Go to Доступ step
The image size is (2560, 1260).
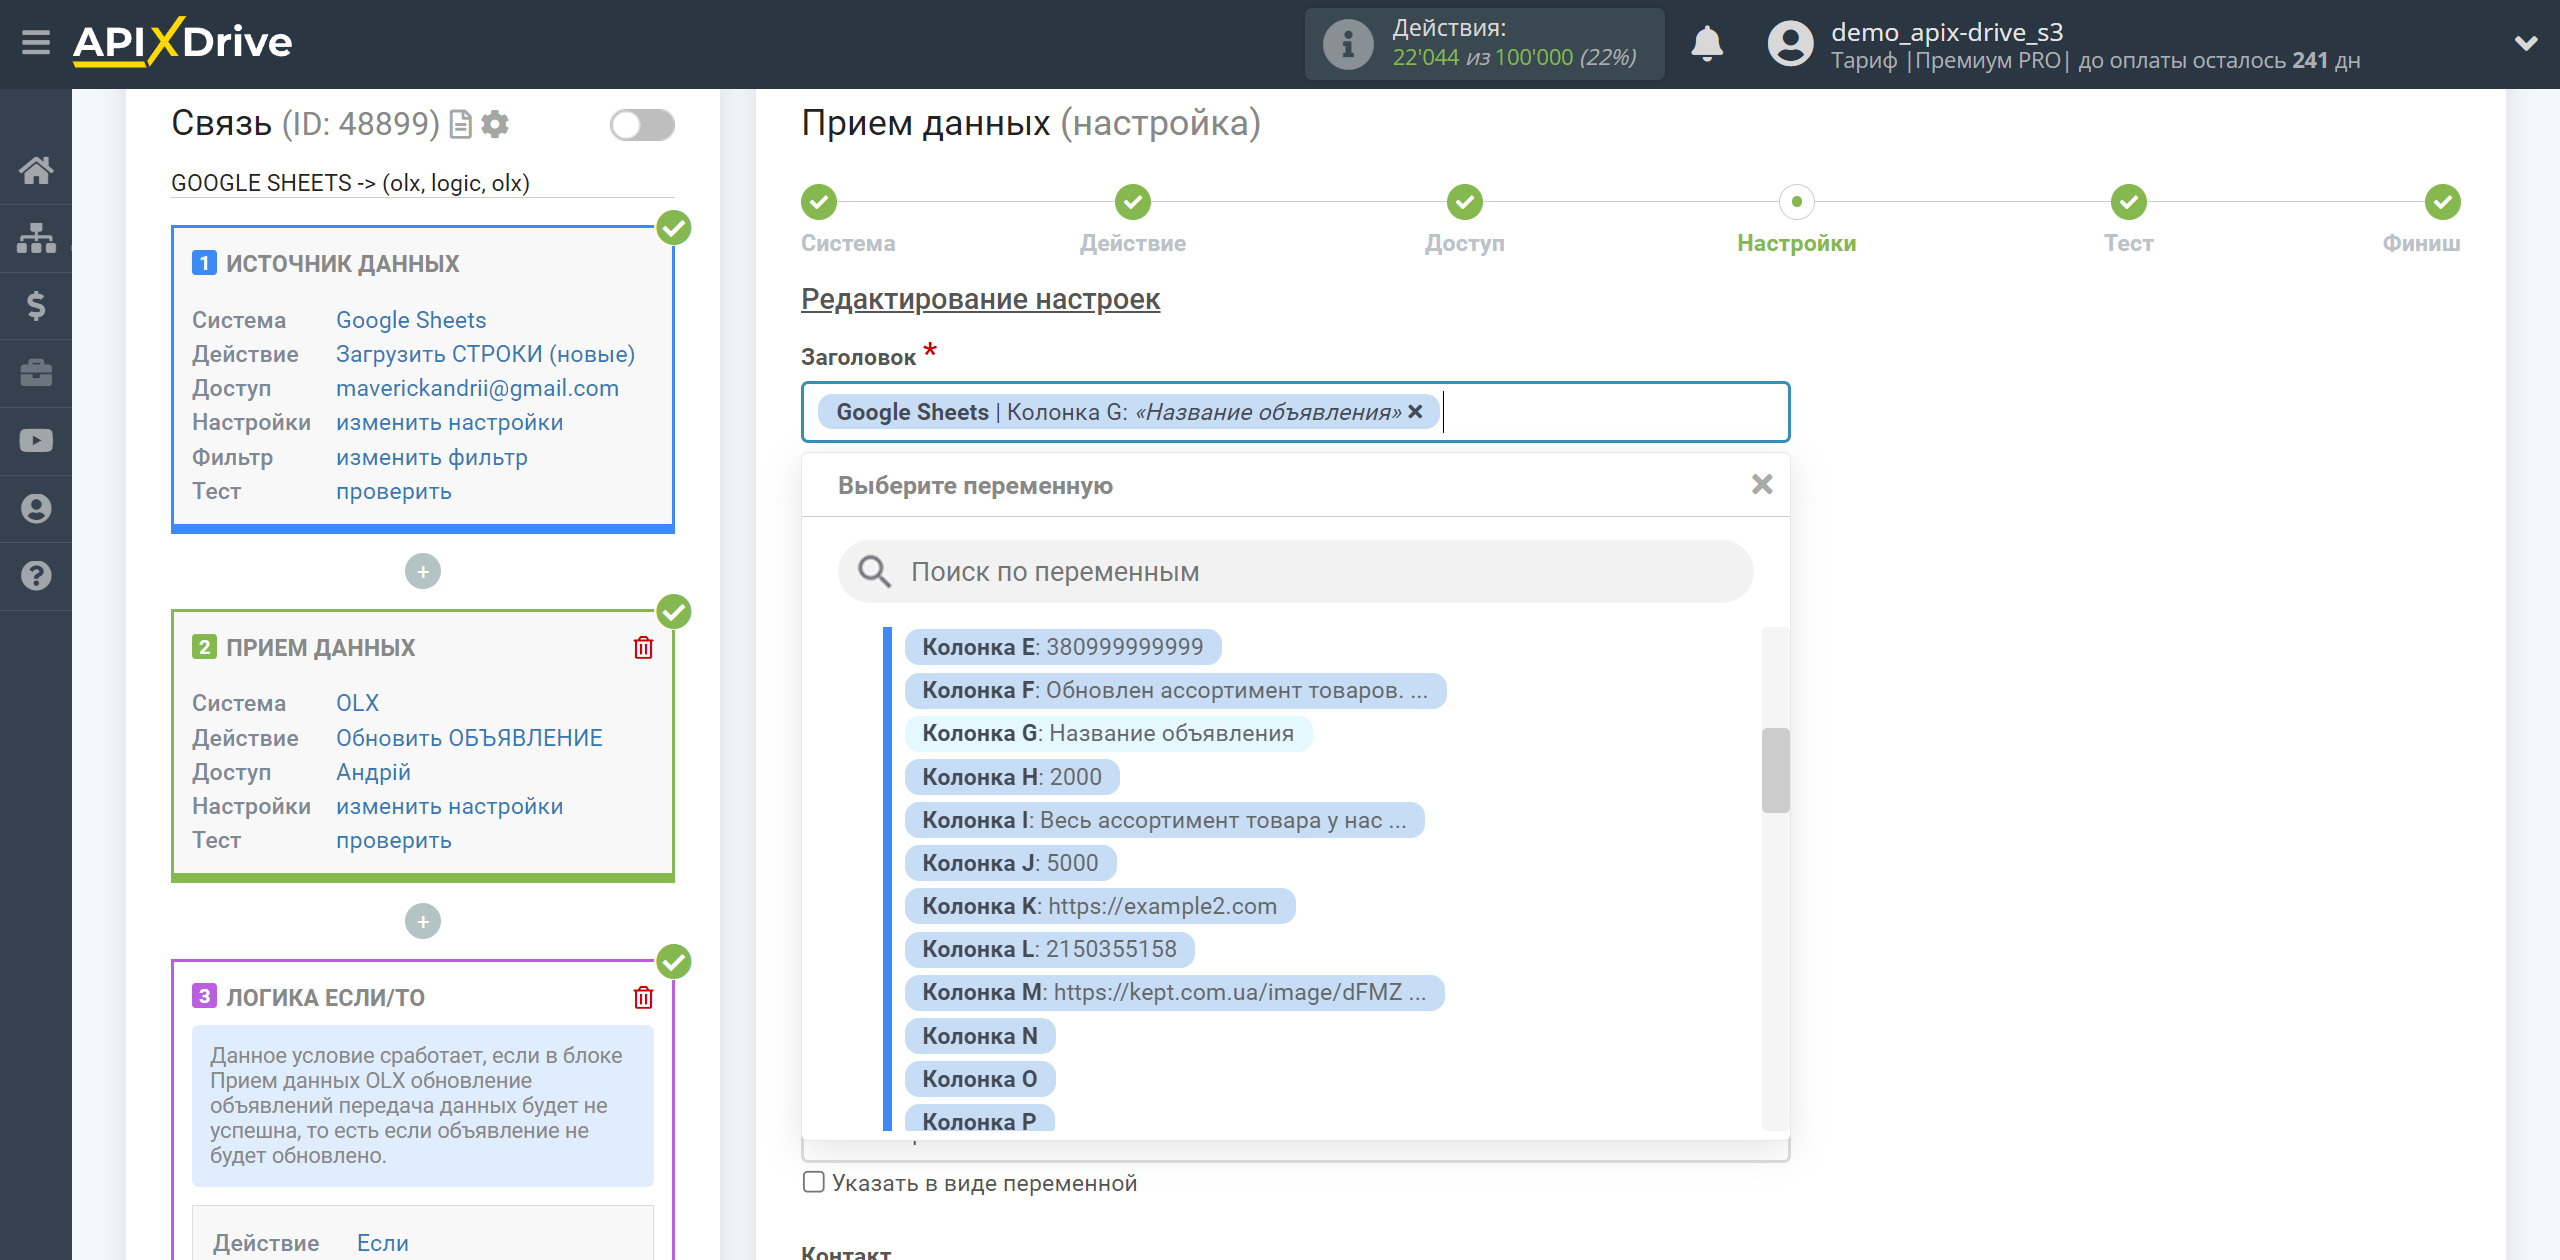coord(1465,202)
